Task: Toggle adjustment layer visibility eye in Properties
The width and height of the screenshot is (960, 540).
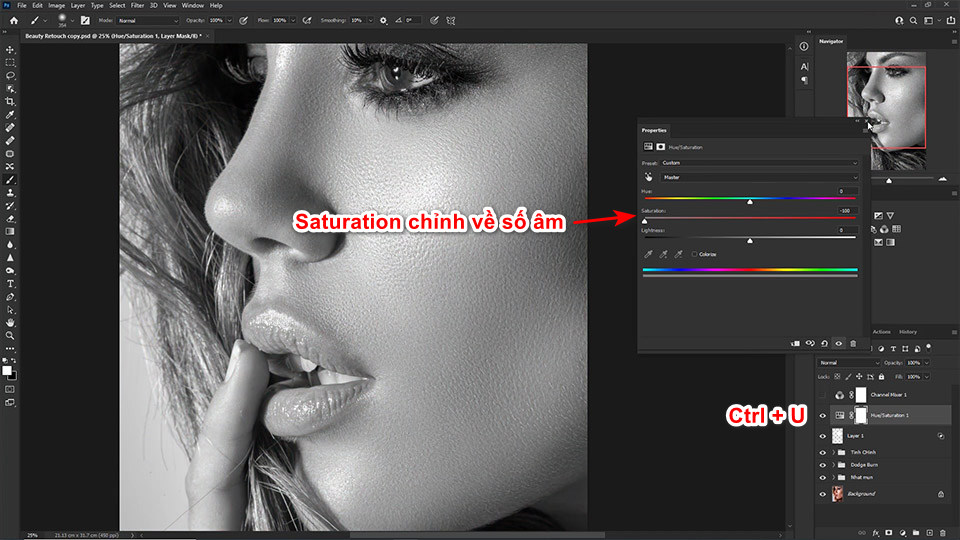Action: (839, 343)
